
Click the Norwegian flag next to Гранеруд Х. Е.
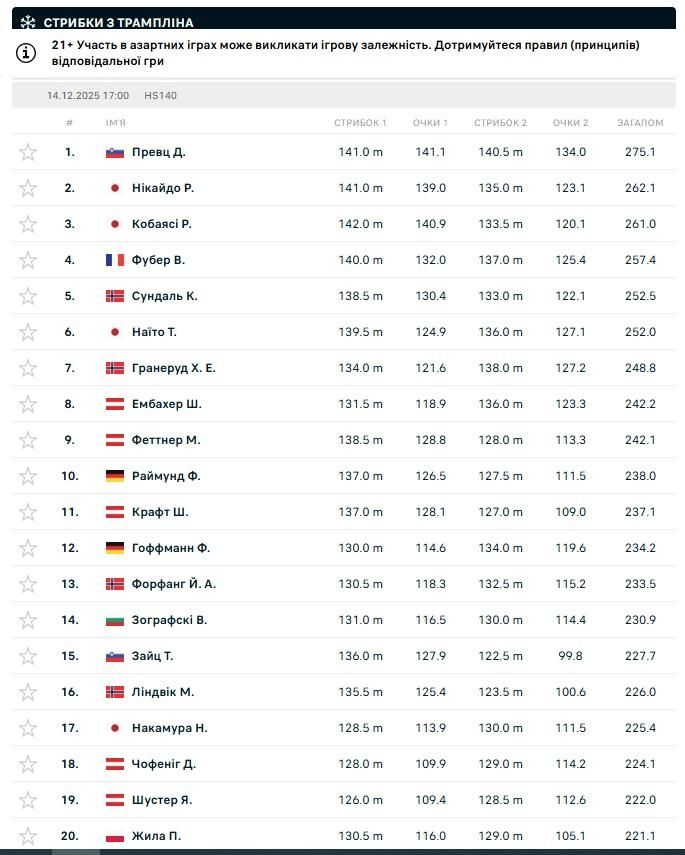(x=115, y=368)
